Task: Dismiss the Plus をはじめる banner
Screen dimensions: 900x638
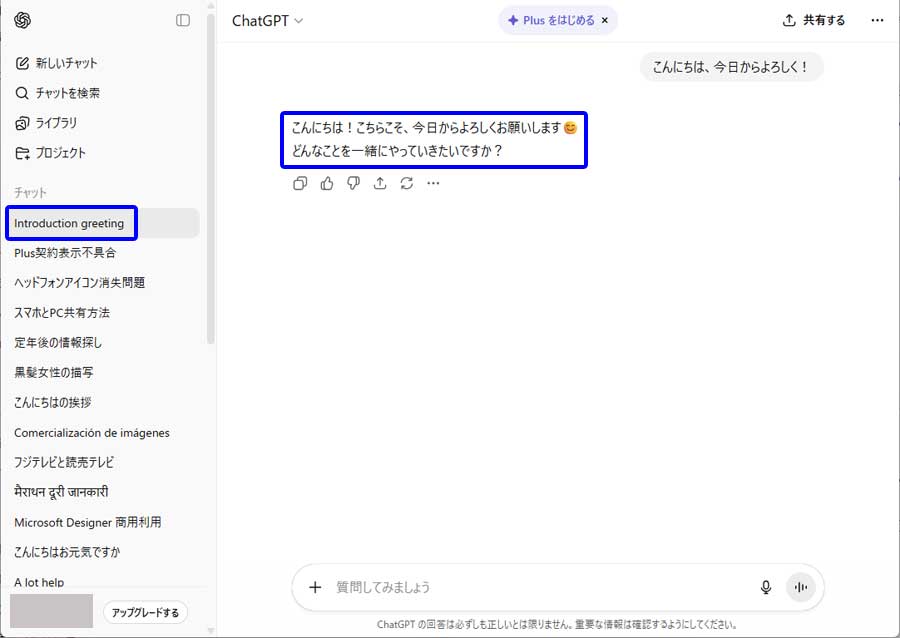Action: coord(605,20)
